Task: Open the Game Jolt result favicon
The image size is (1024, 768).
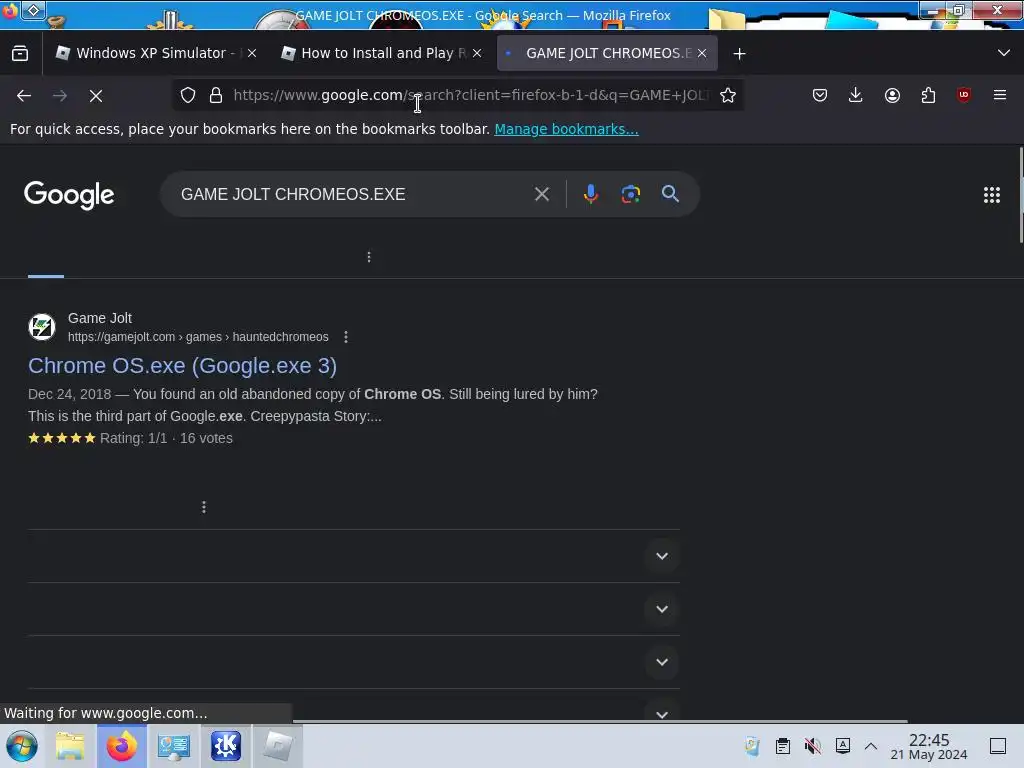Action: coord(42,327)
